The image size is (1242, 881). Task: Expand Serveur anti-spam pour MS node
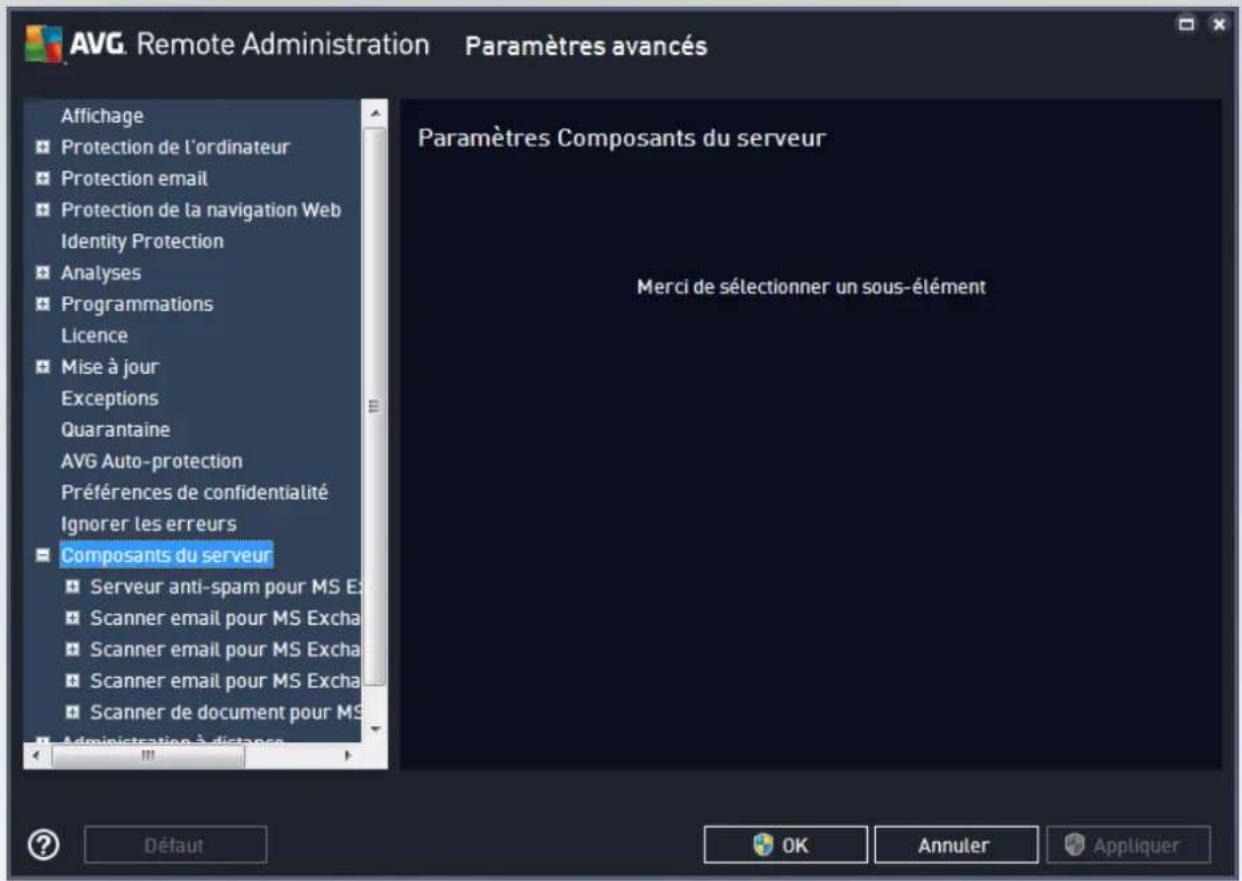[x=72, y=586]
